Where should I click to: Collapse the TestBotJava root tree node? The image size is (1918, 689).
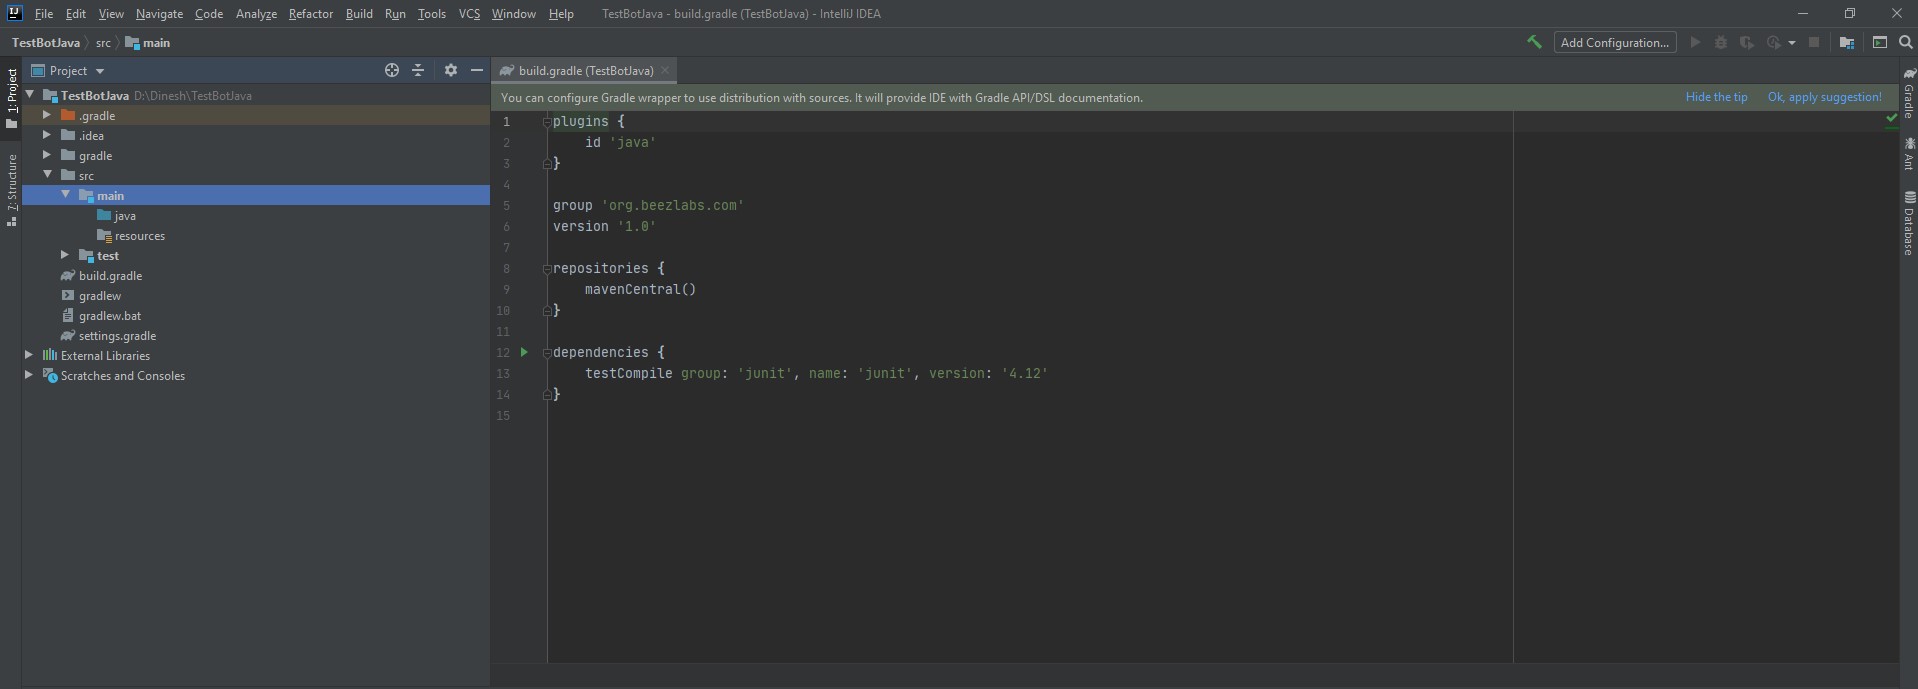pos(30,95)
